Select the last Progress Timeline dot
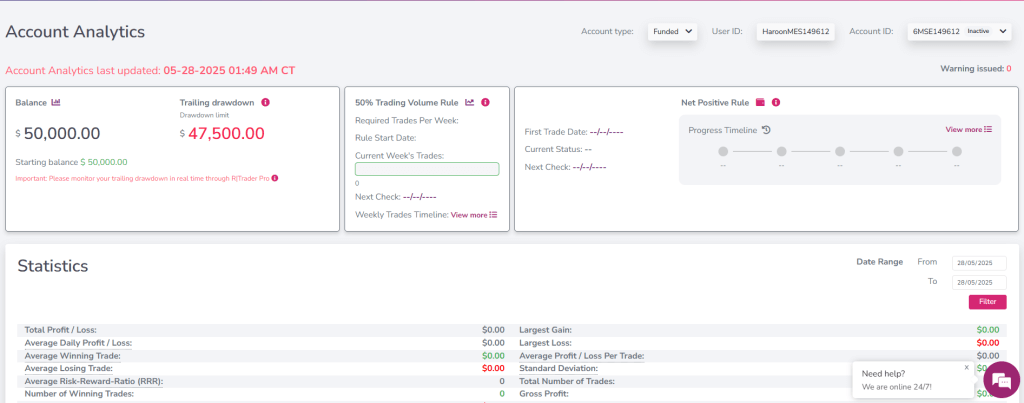The height and width of the screenshot is (403, 1024). click(x=957, y=152)
